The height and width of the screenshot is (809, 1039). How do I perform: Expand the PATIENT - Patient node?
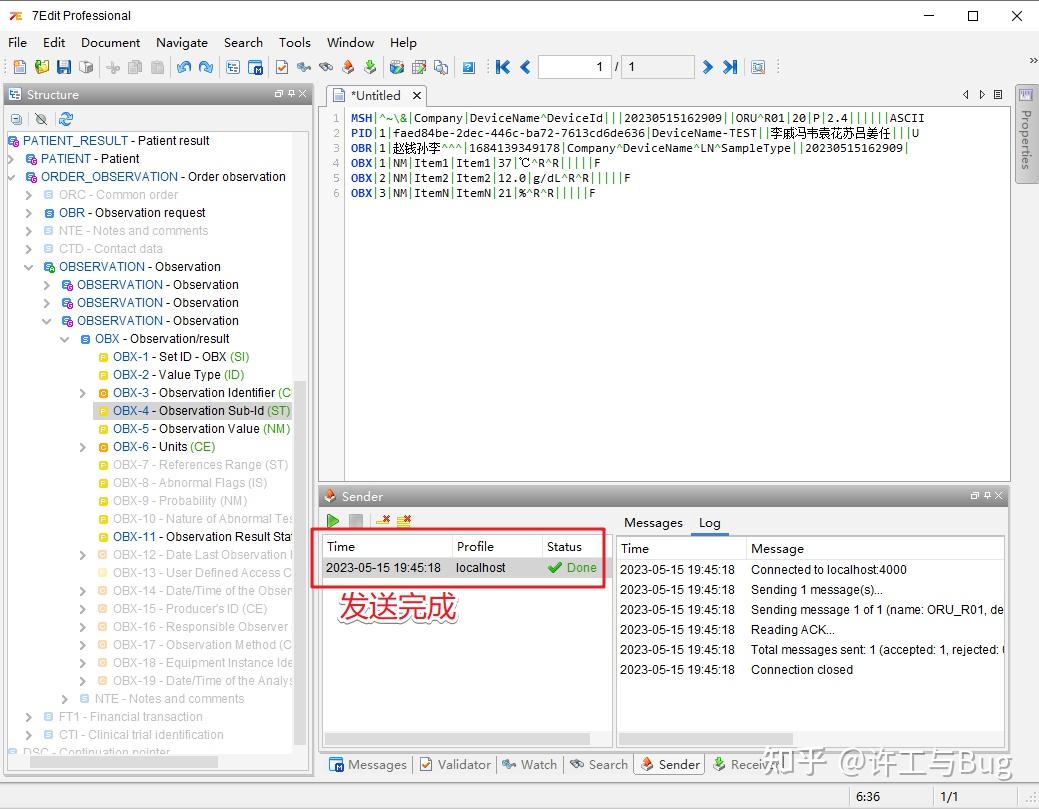pyautogui.click(x=12, y=159)
